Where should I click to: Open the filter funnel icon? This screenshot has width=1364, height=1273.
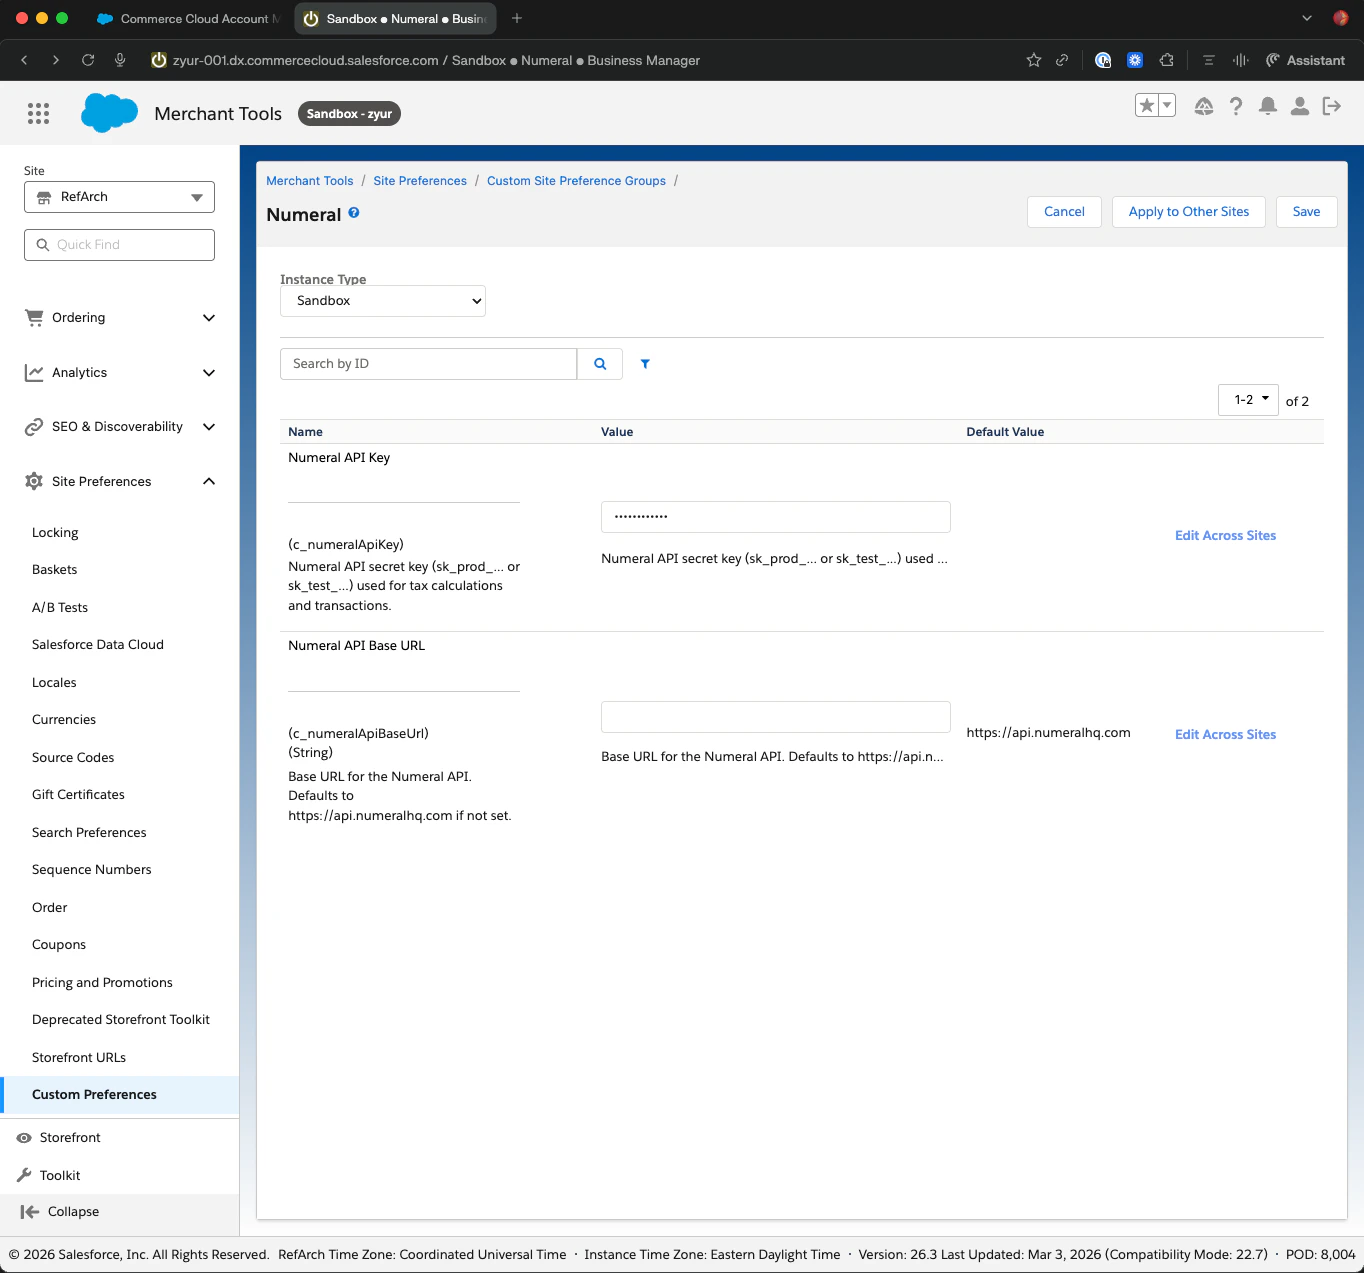point(645,364)
